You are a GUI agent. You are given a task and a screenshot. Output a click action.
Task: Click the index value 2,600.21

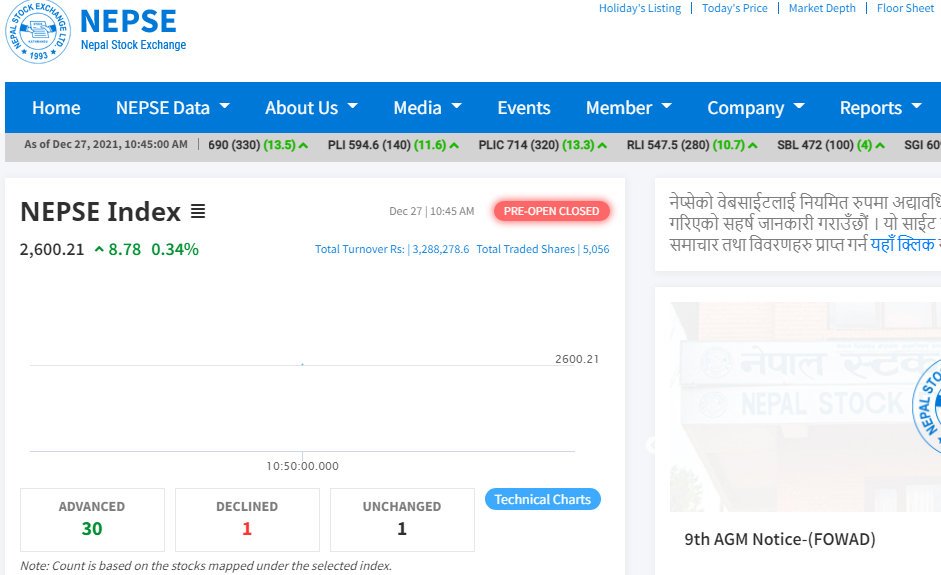coord(52,250)
